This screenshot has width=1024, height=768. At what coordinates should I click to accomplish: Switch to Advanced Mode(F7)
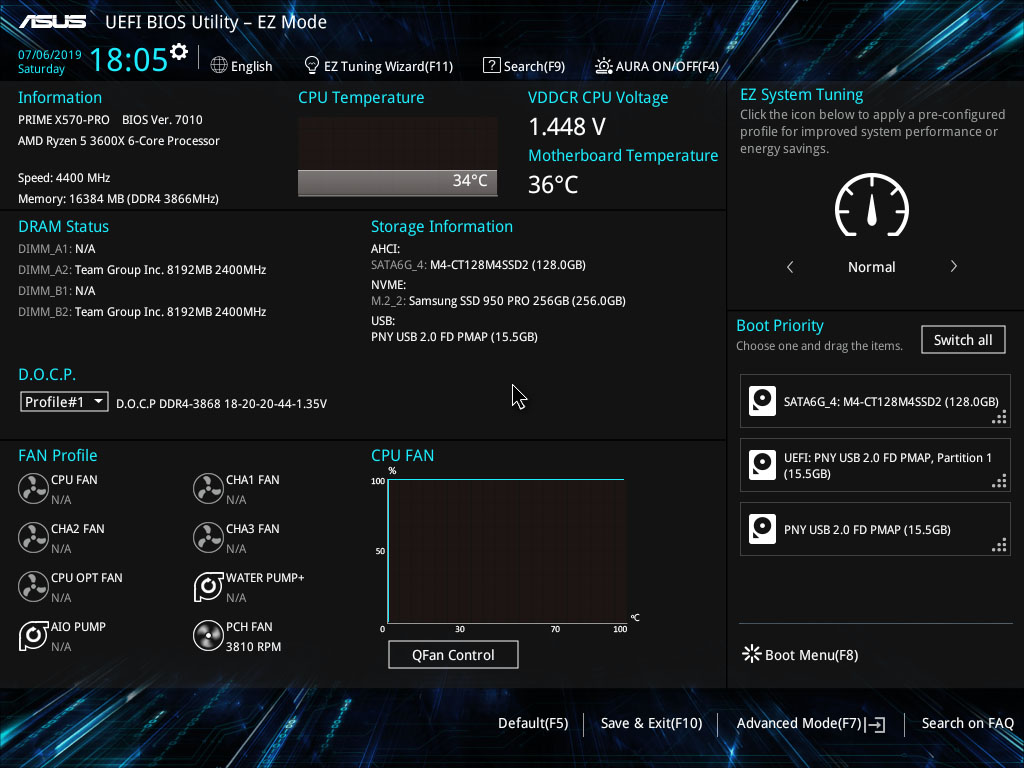pos(799,723)
